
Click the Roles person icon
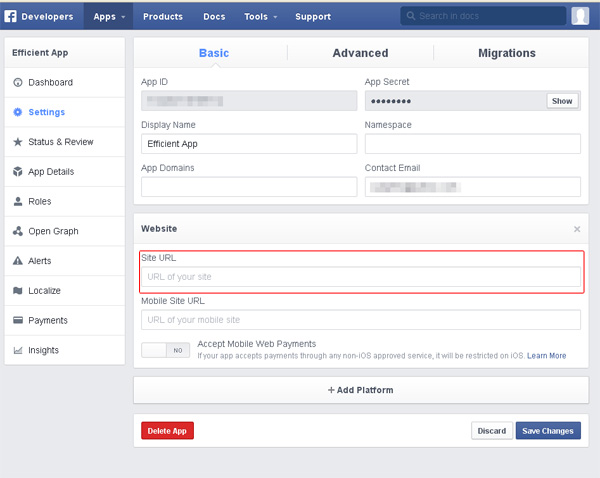click(x=18, y=201)
